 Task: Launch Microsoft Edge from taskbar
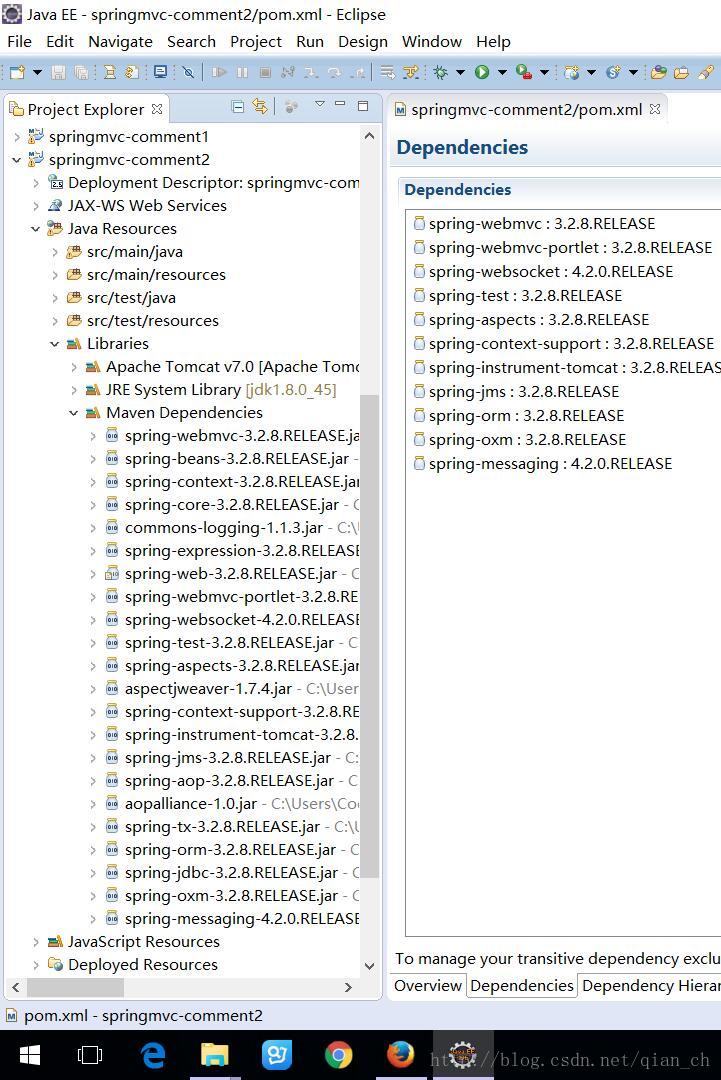pyautogui.click(x=152, y=1055)
